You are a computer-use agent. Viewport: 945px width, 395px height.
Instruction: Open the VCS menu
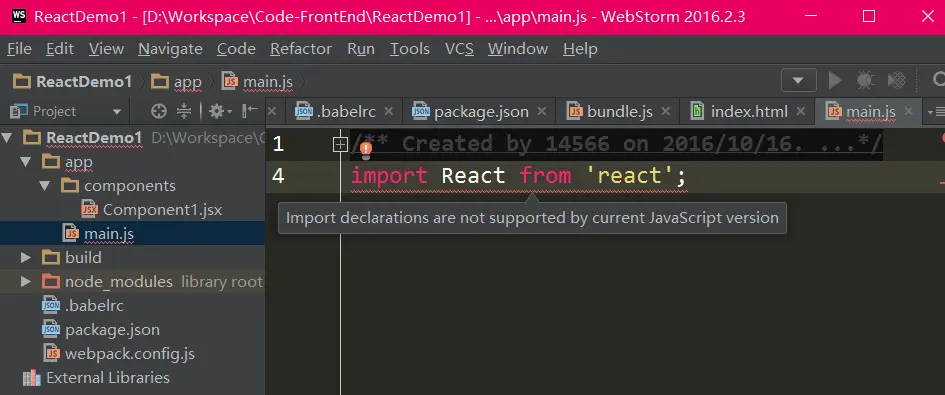point(459,49)
